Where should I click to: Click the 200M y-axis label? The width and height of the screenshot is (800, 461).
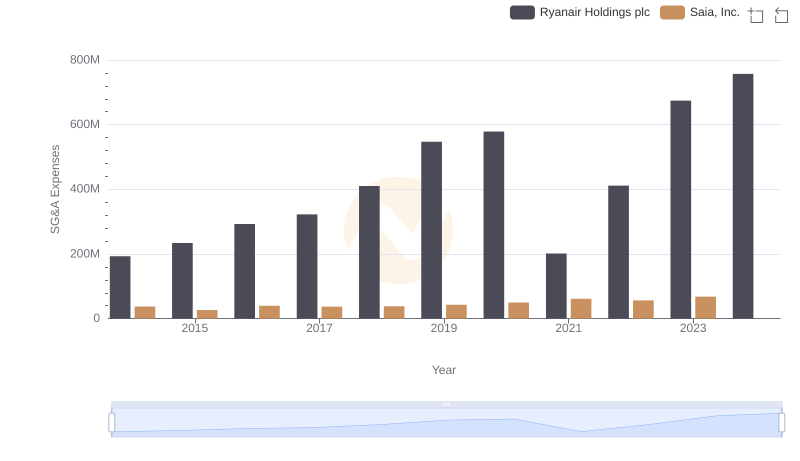pyautogui.click(x=85, y=254)
